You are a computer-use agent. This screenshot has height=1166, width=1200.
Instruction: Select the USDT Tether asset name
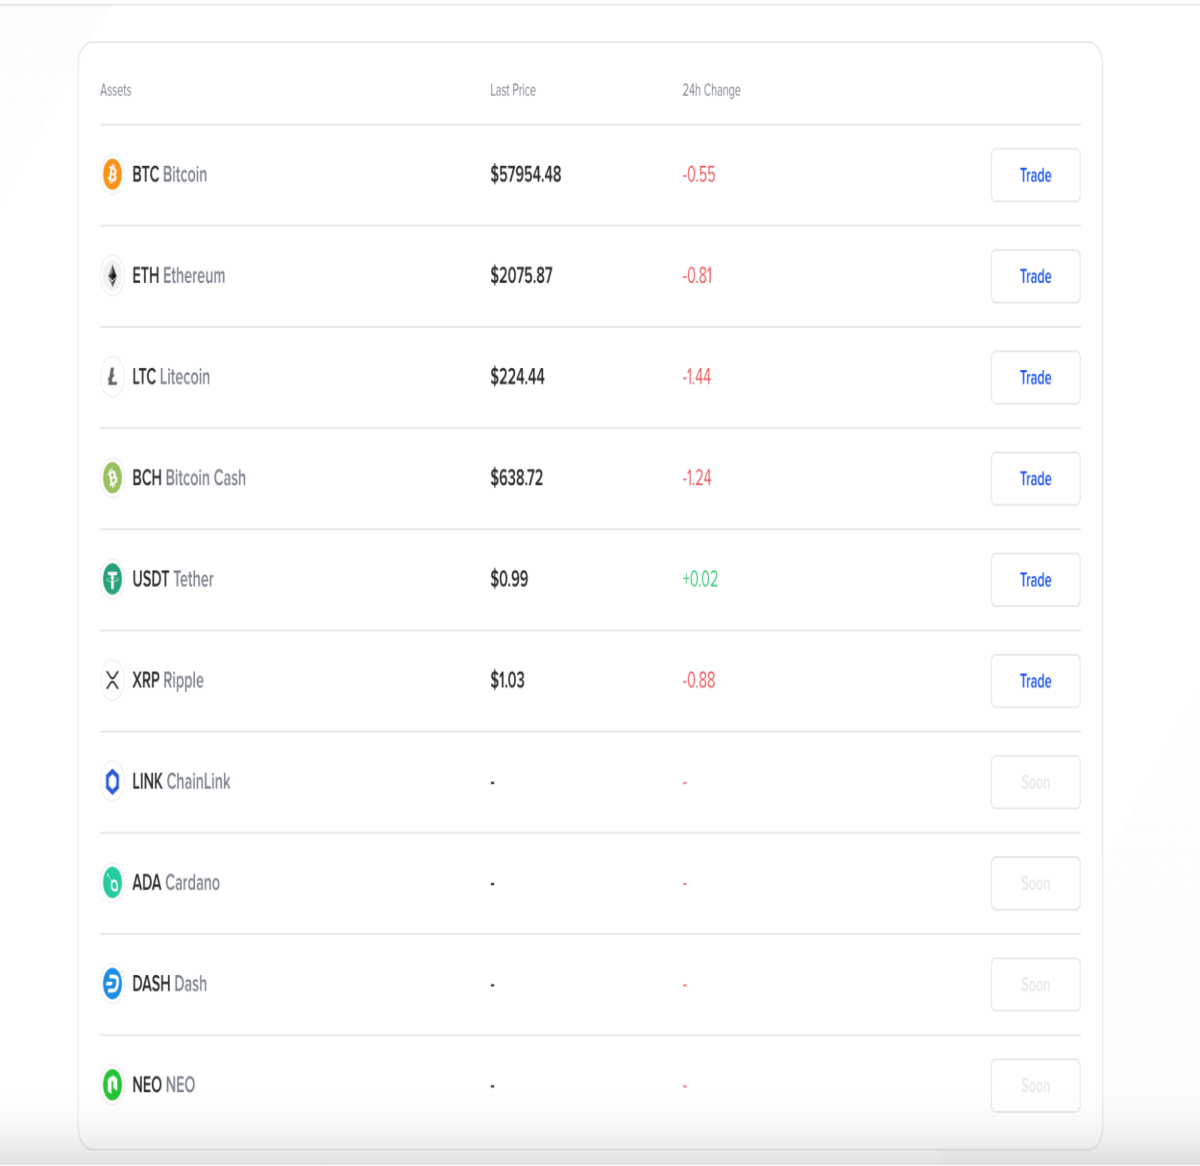pyautogui.click(x=173, y=579)
